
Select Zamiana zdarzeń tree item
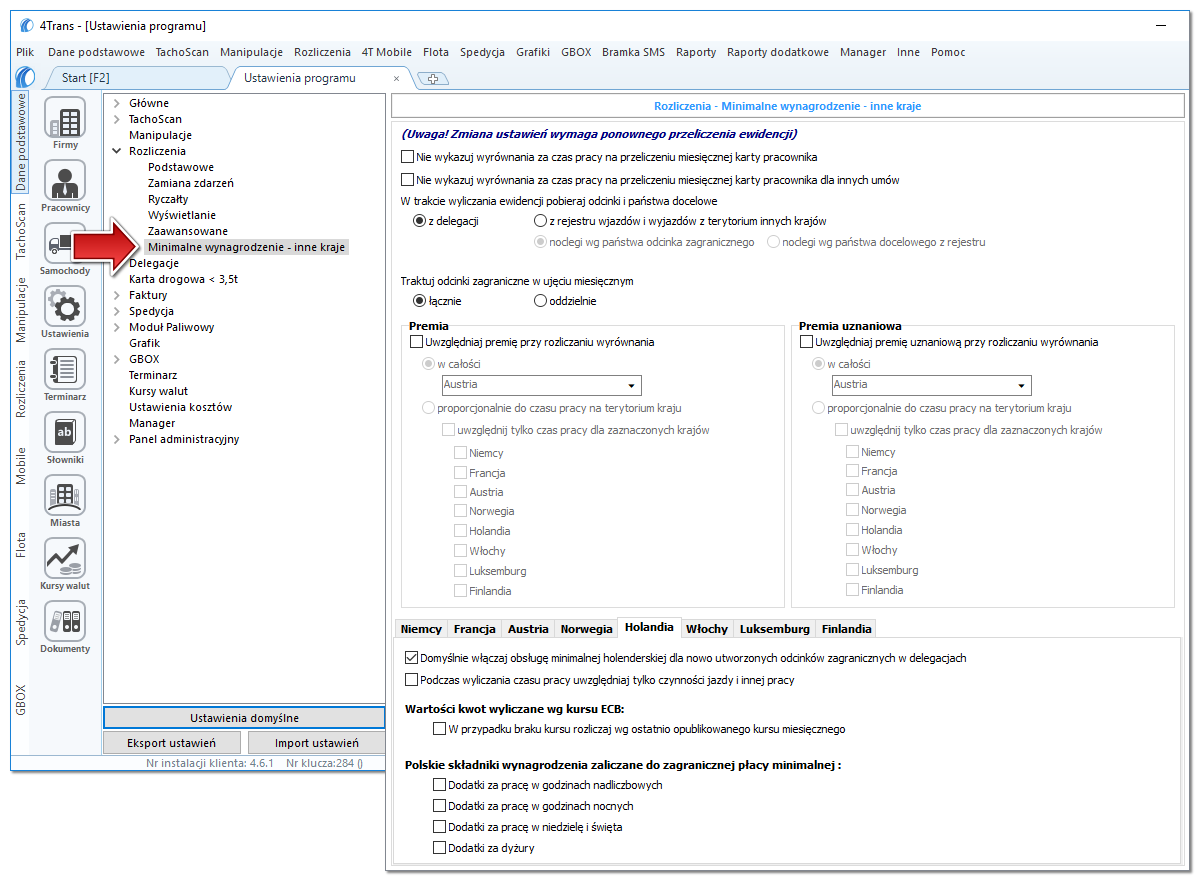click(x=191, y=183)
